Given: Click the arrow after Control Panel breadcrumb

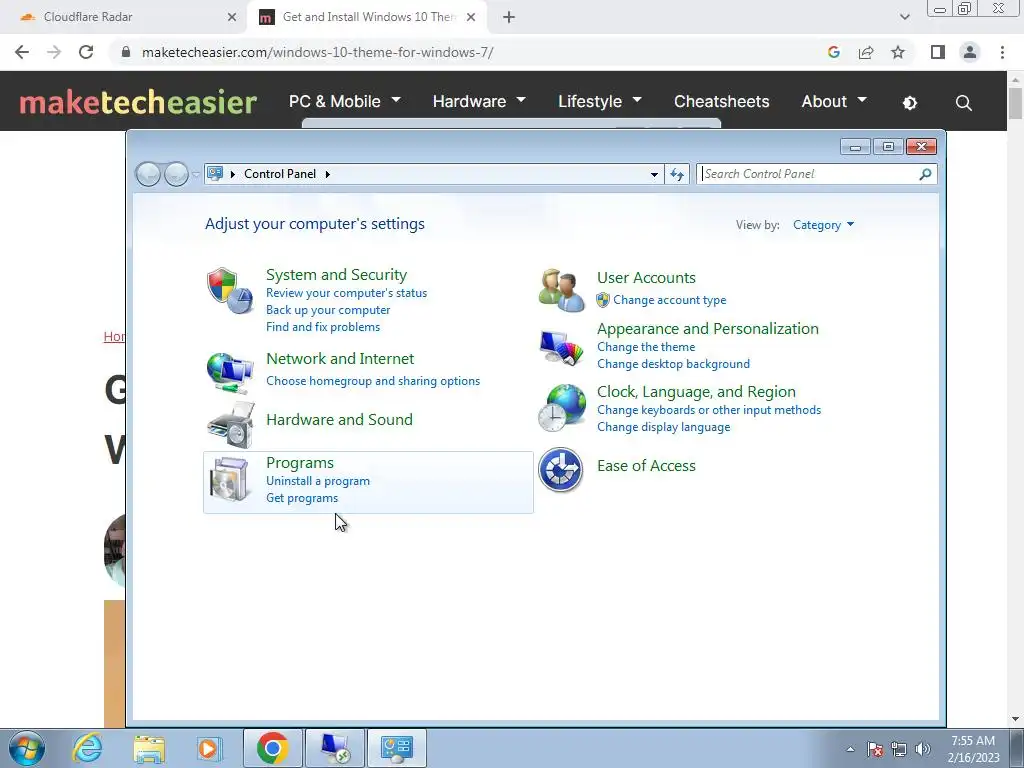Looking at the screenshot, I should coord(327,174).
